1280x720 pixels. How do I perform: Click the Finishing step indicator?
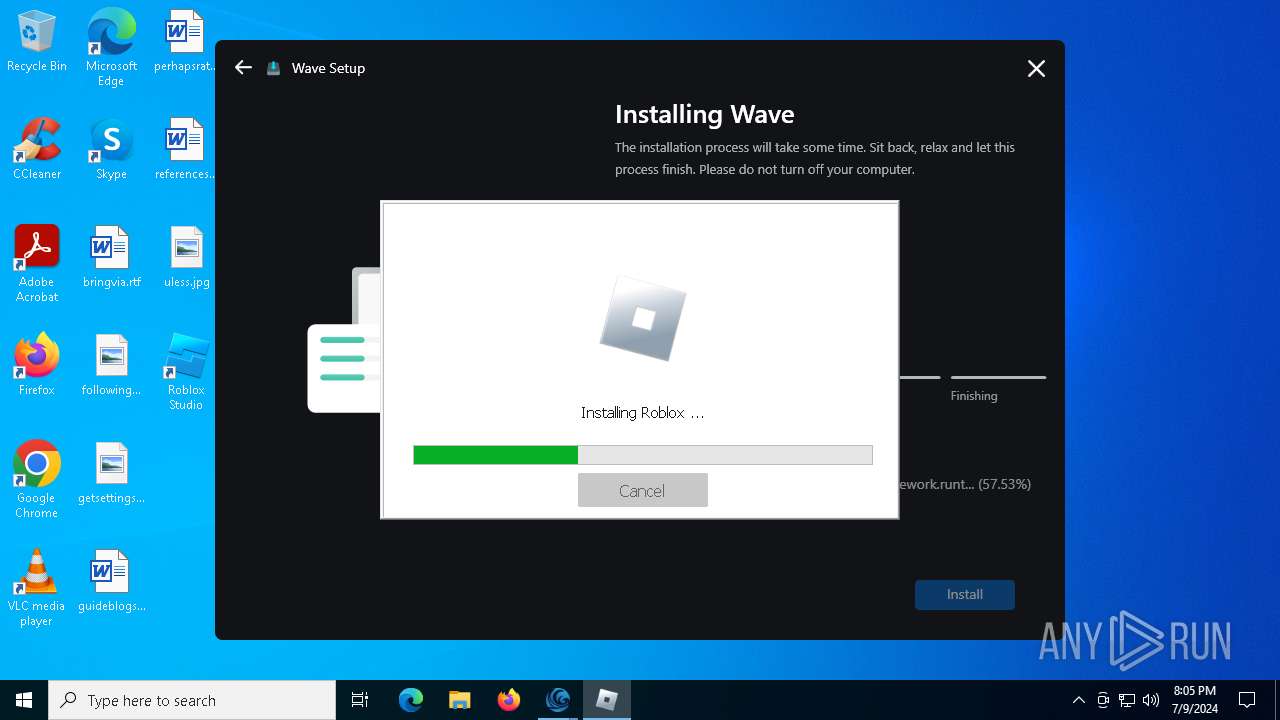998,387
